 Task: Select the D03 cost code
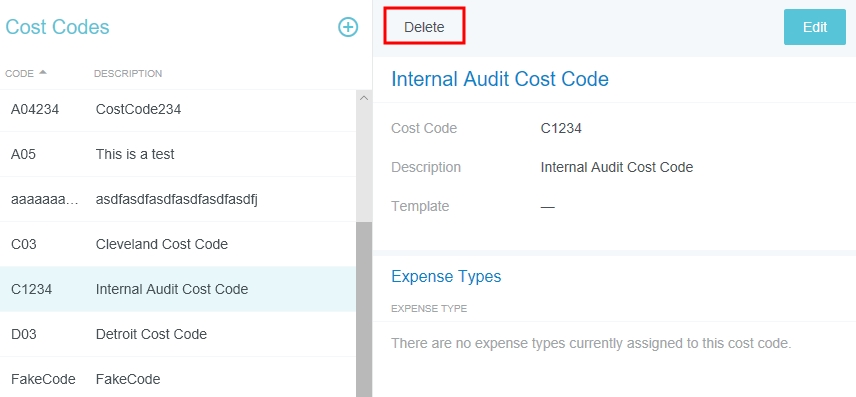pyautogui.click(x=23, y=334)
